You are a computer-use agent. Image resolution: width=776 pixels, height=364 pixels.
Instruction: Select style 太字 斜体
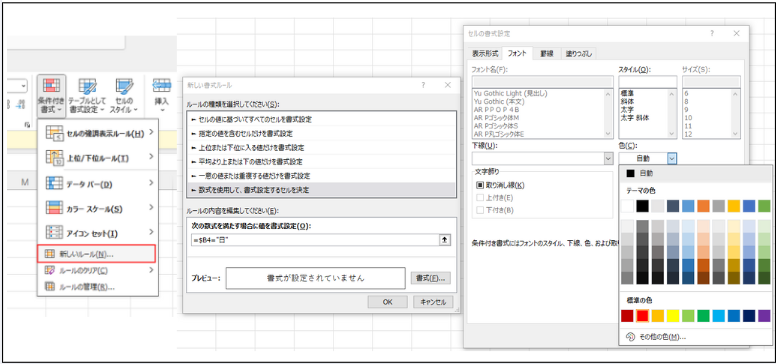pos(635,118)
